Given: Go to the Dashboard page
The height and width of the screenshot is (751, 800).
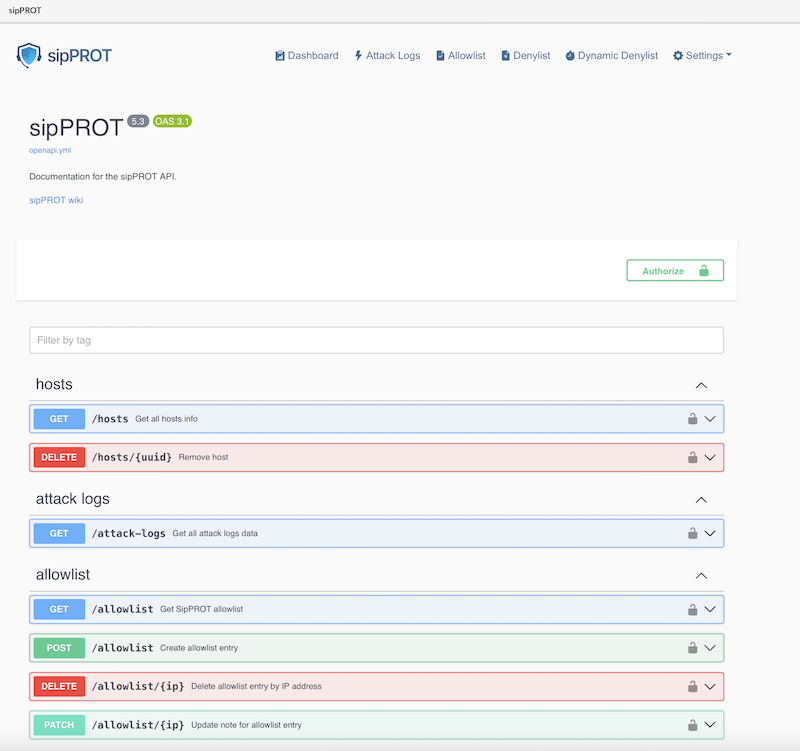Looking at the screenshot, I should point(307,56).
